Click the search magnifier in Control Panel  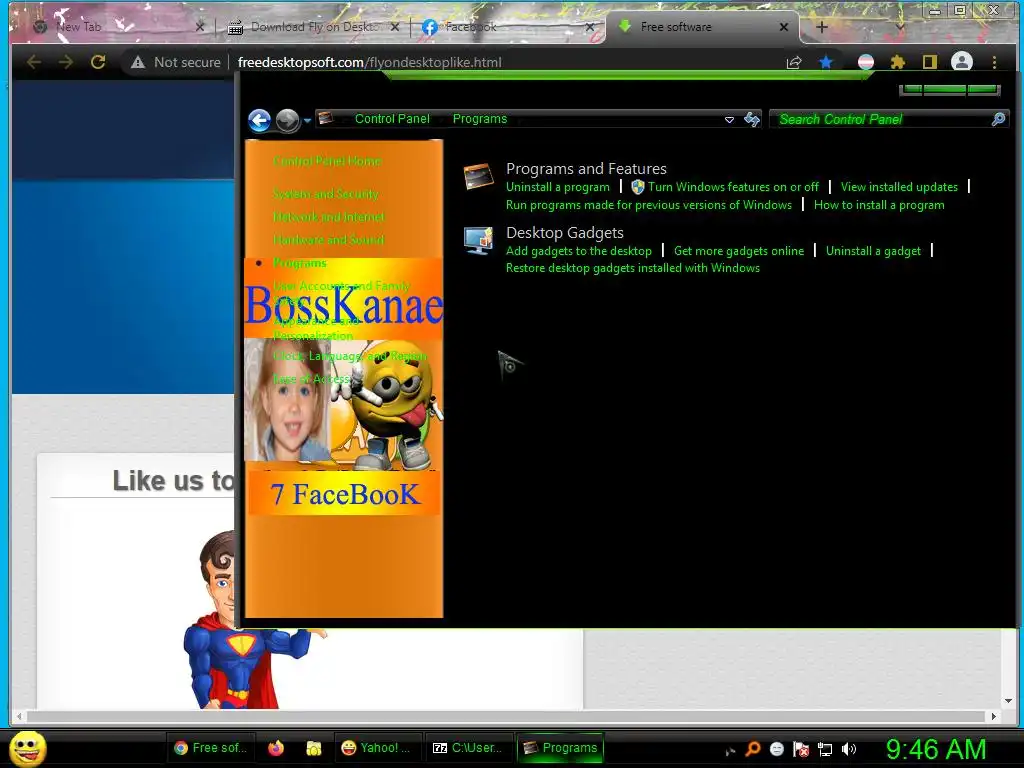click(998, 119)
